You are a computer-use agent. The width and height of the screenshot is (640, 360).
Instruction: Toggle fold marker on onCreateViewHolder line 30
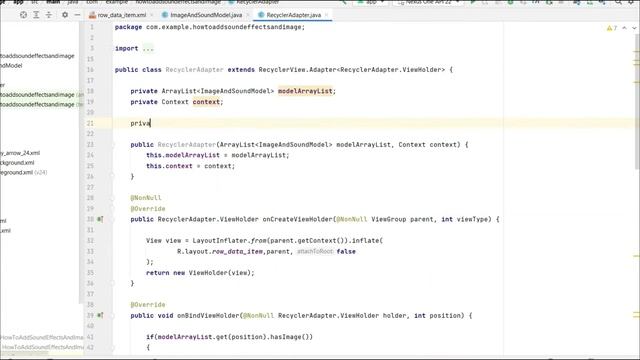tap(112, 219)
